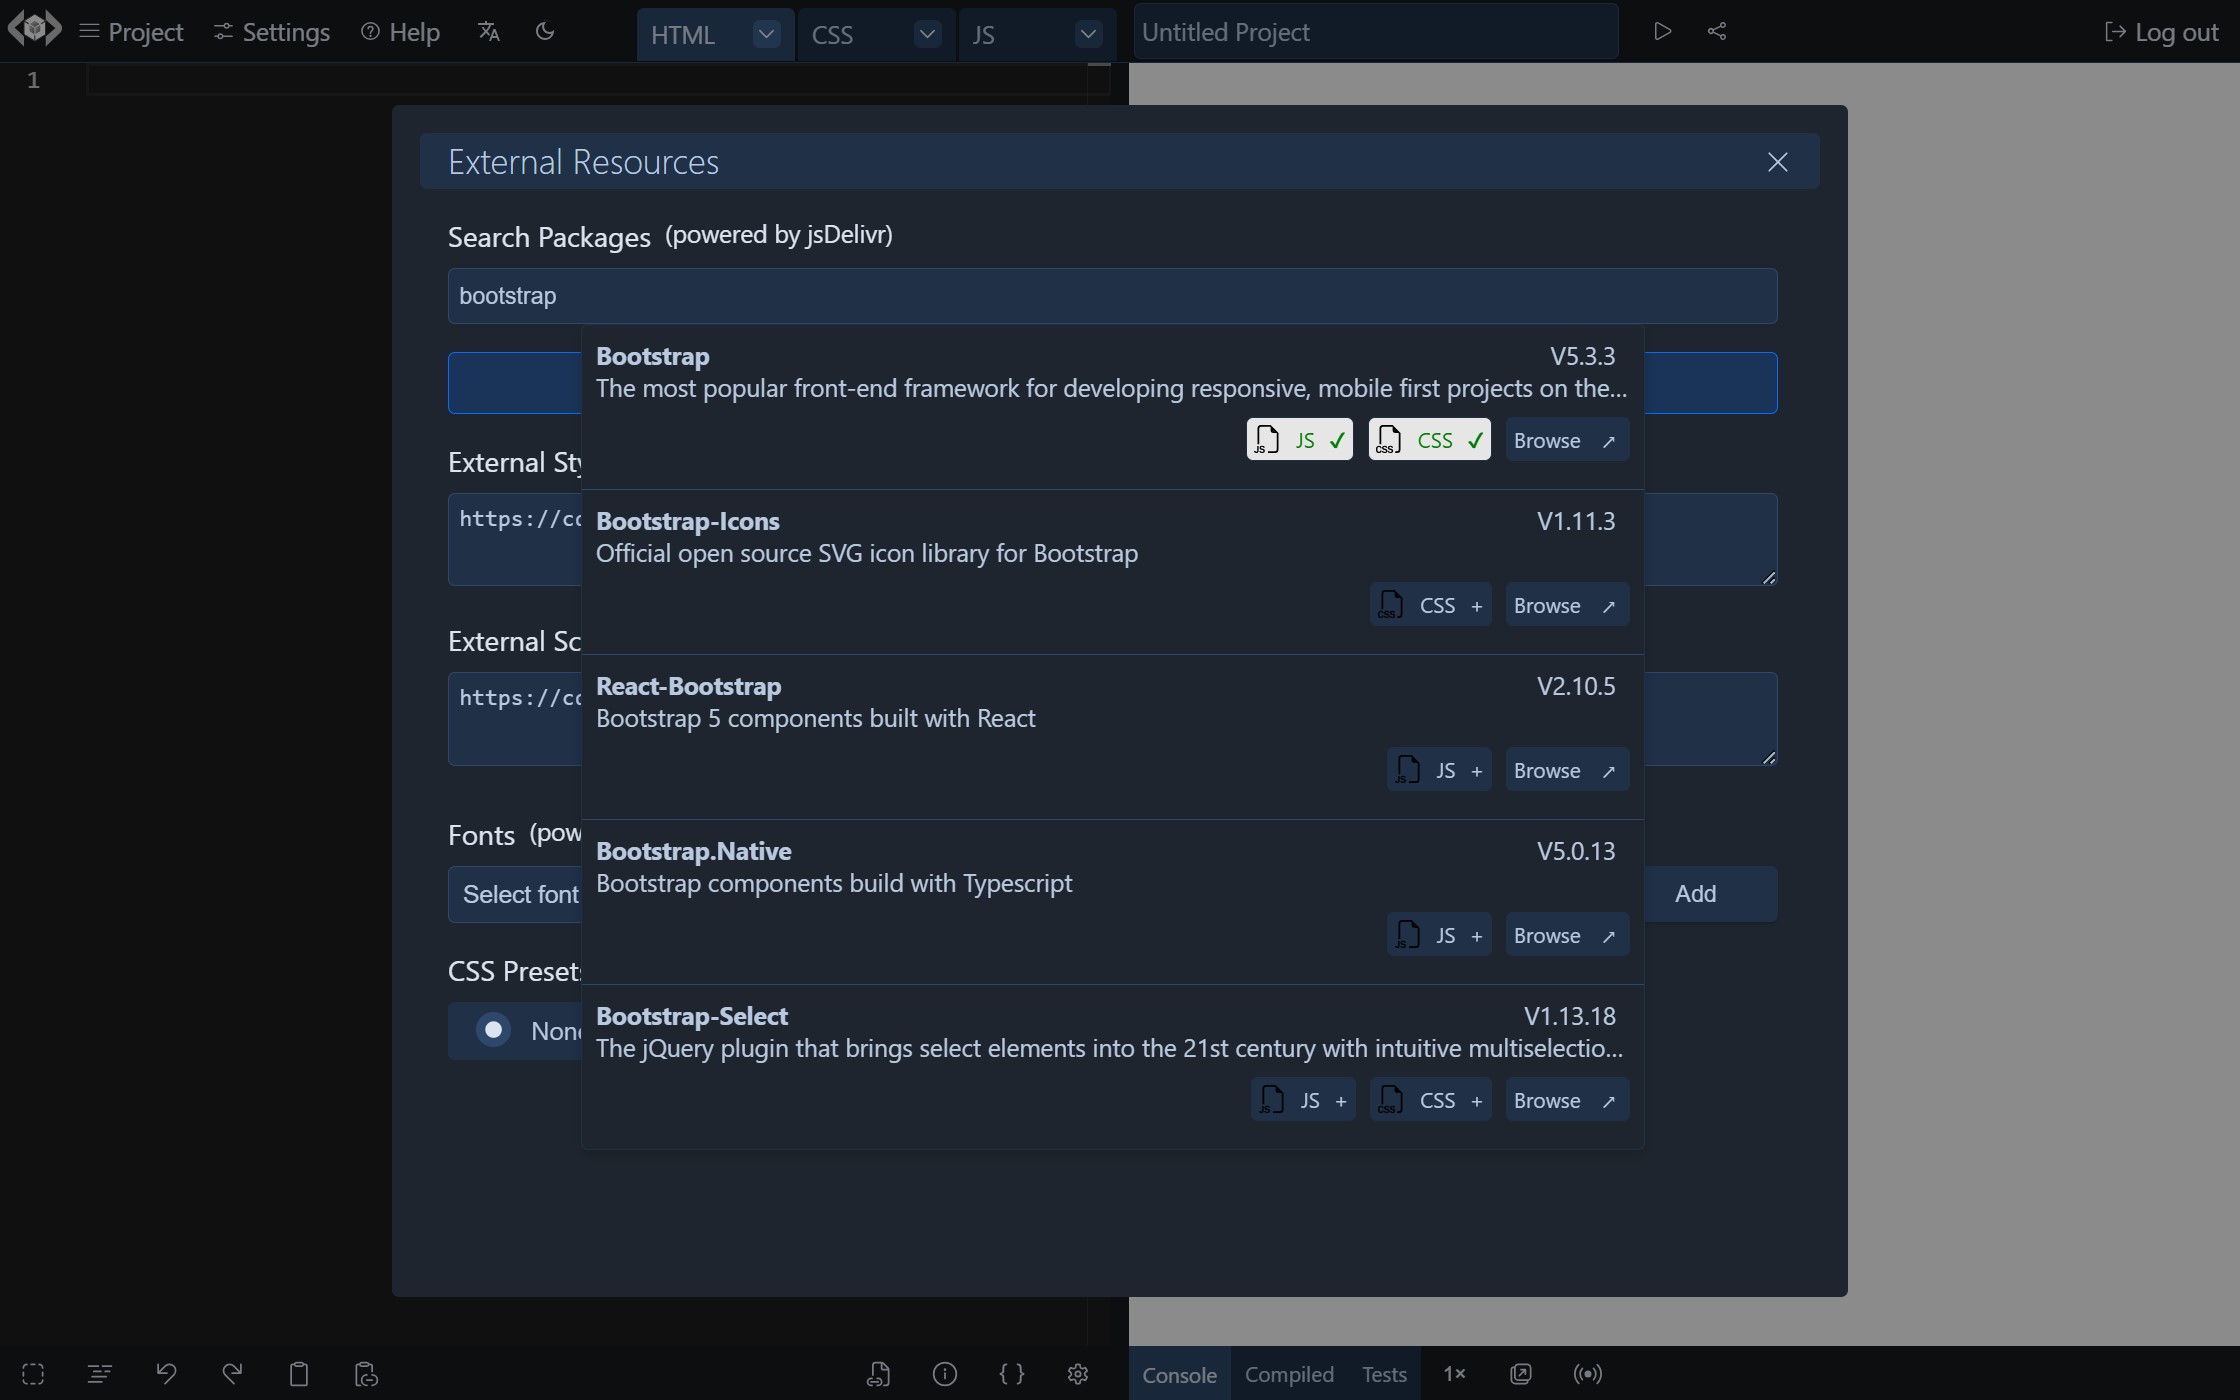Run the project using the play icon

click(x=1663, y=31)
